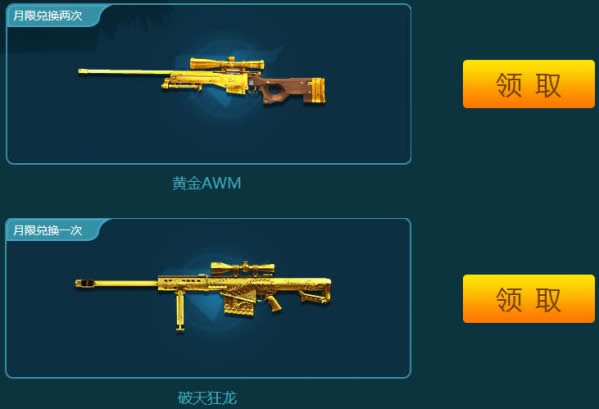Click the muzzle brake of the 破天狂龙 rifle
Image resolution: width=599 pixels, height=409 pixels.
[x=85, y=283]
